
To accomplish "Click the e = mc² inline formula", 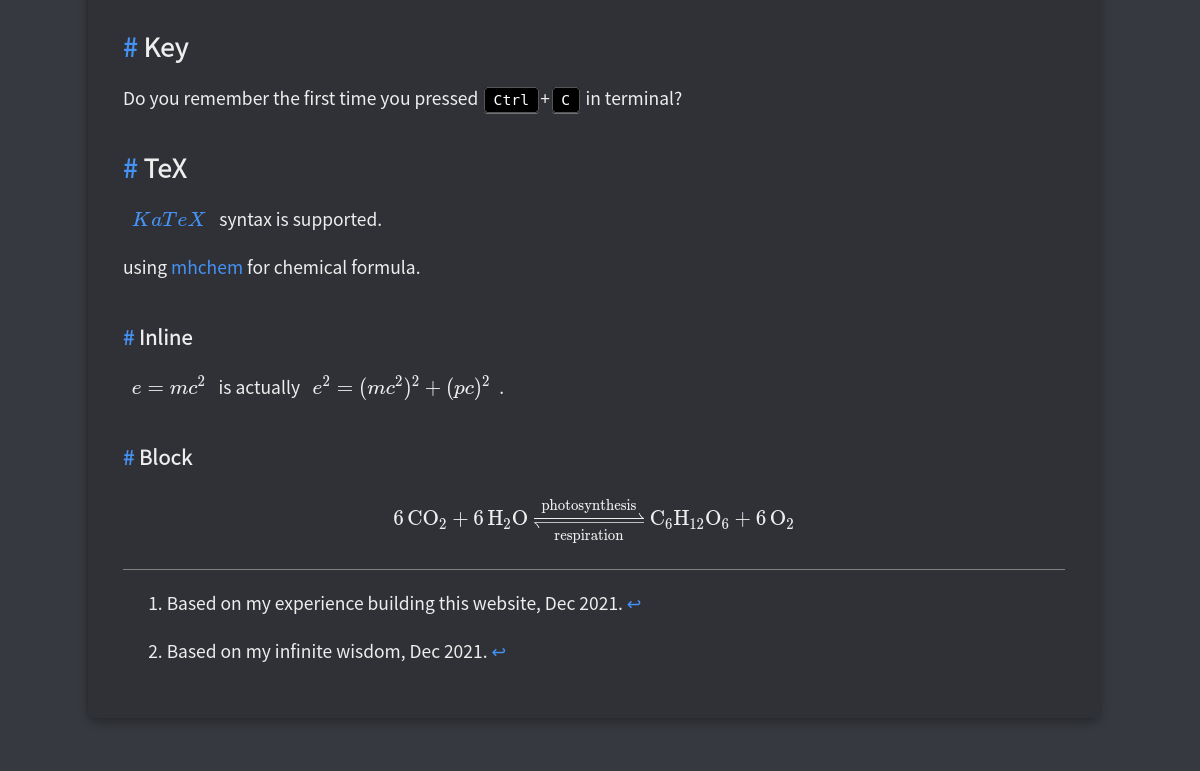I will [x=168, y=387].
